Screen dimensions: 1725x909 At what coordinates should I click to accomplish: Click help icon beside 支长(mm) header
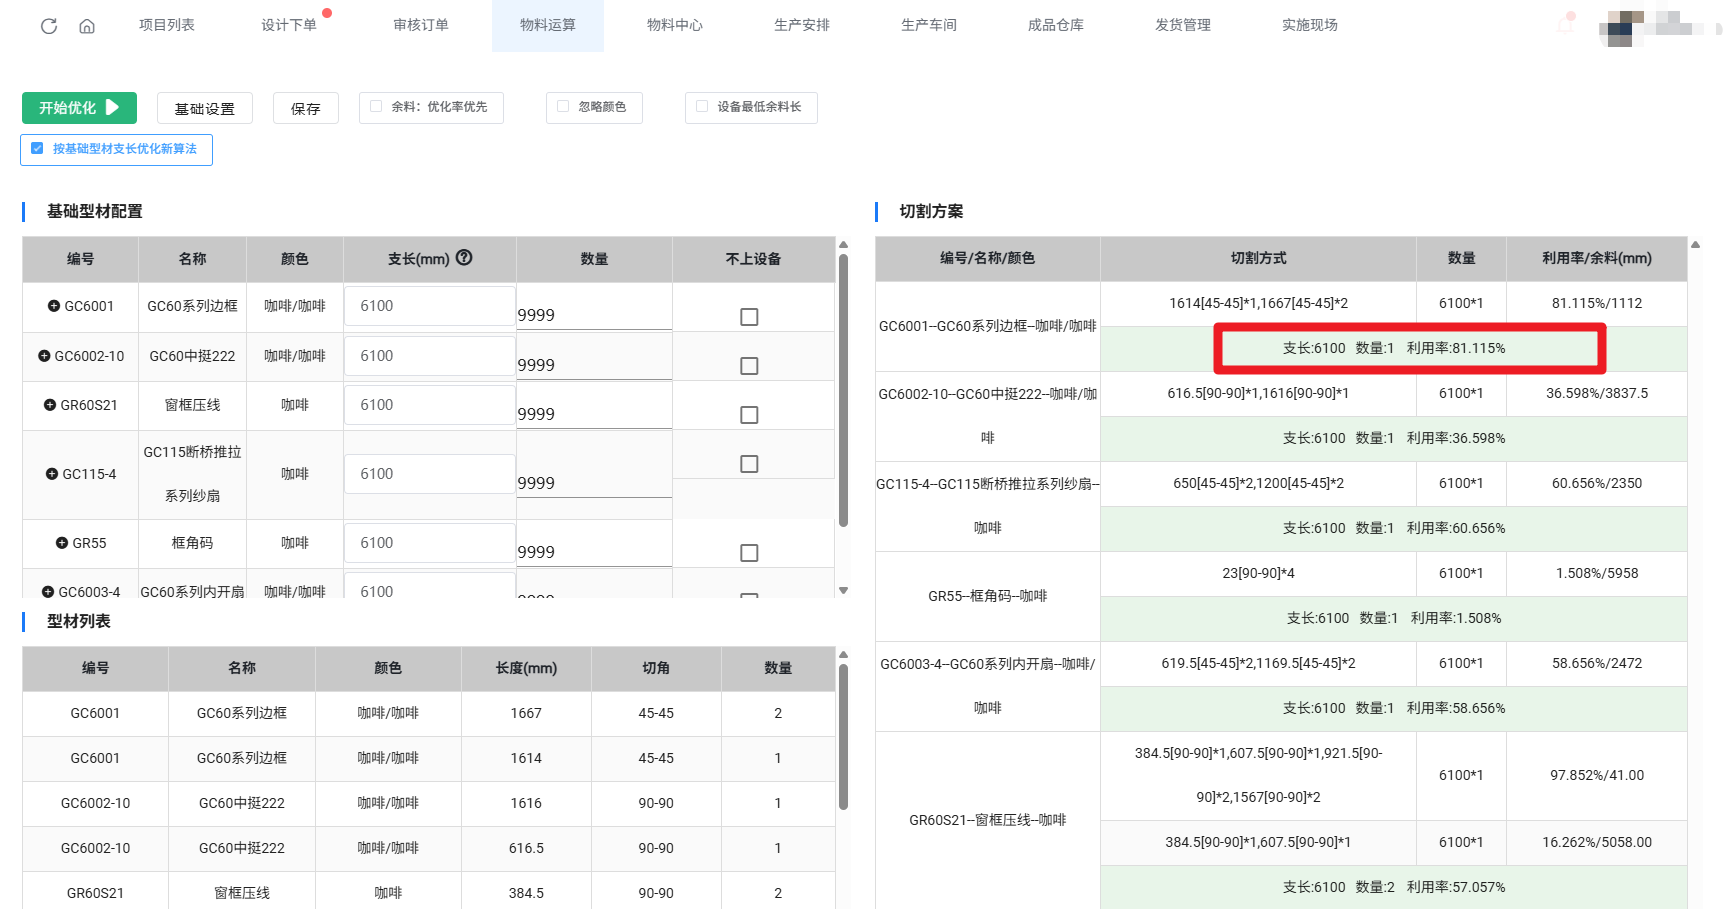[x=464, y=257]
